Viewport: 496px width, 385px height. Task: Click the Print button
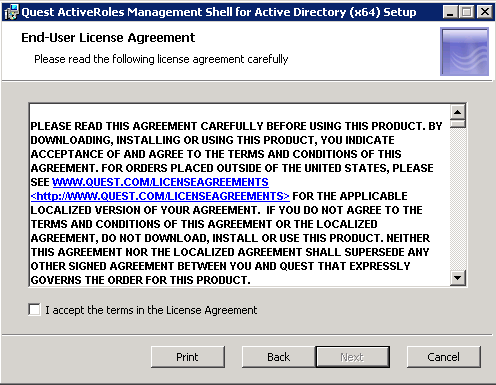click(188, 357)
